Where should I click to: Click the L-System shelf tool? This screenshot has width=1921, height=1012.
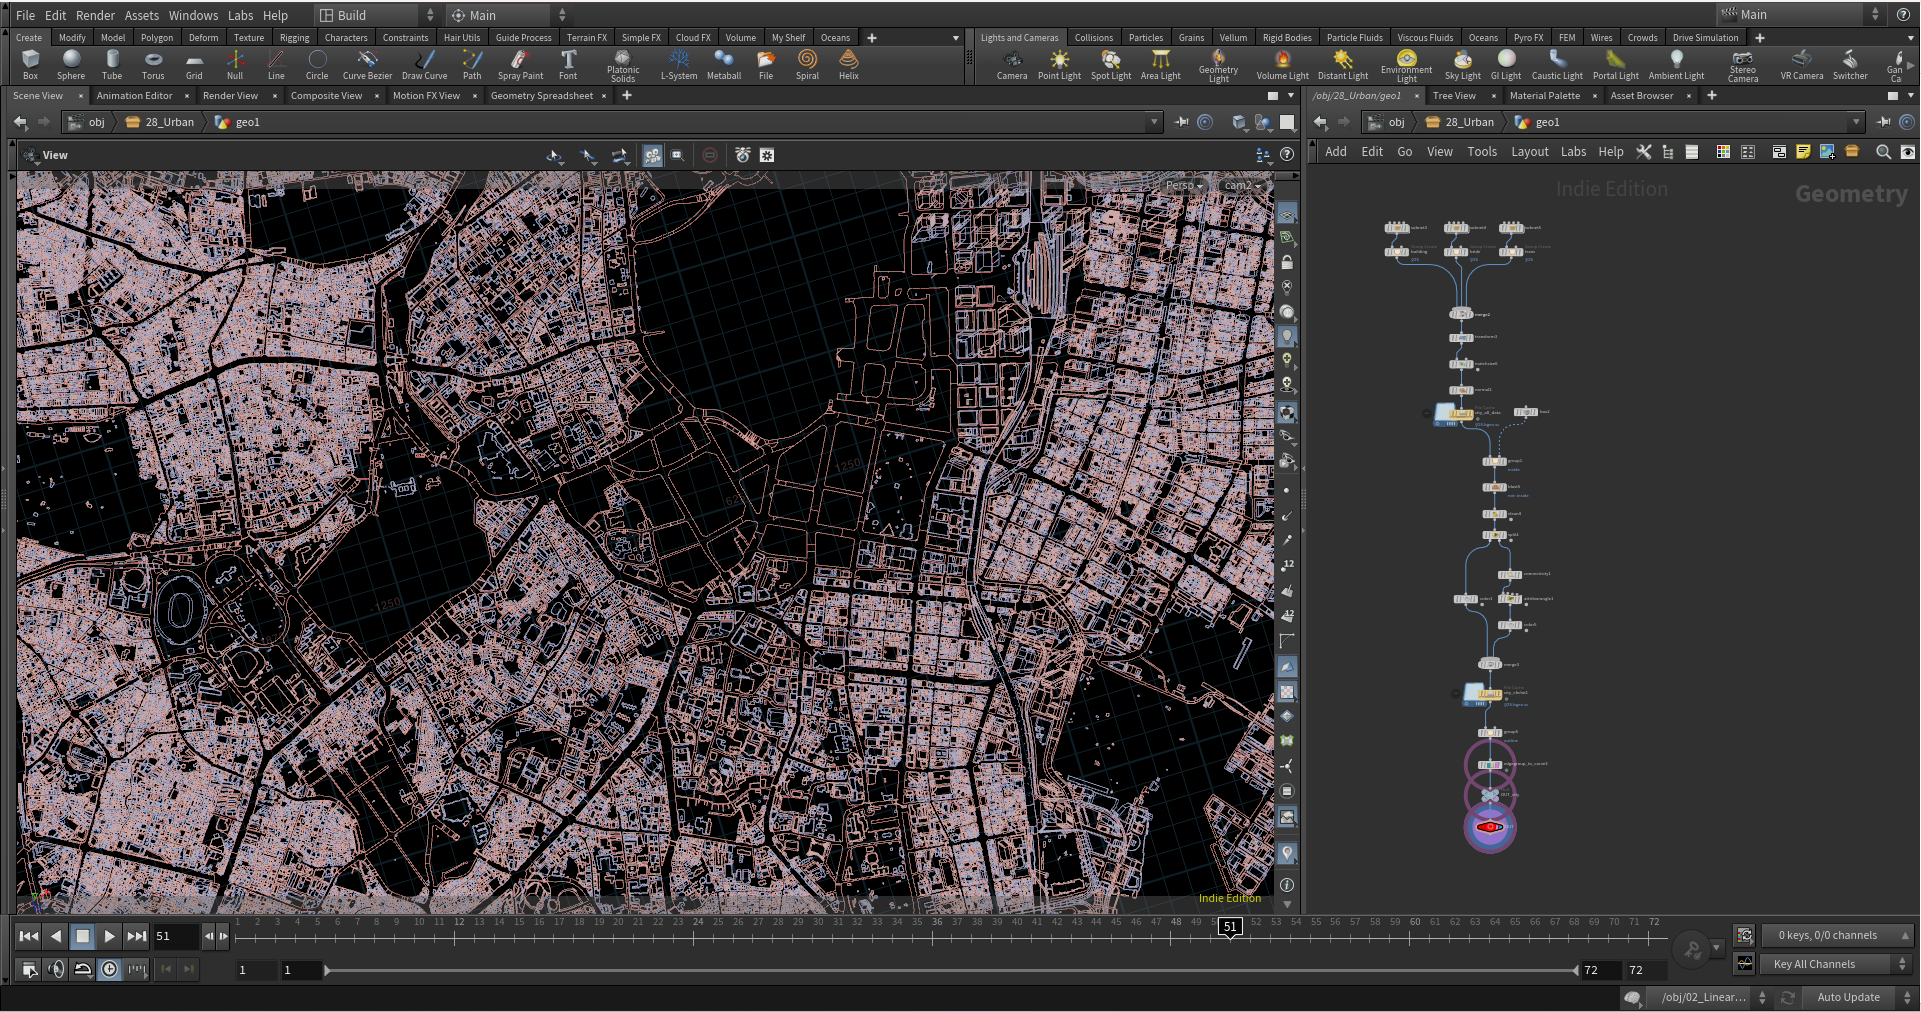point(679,65)
